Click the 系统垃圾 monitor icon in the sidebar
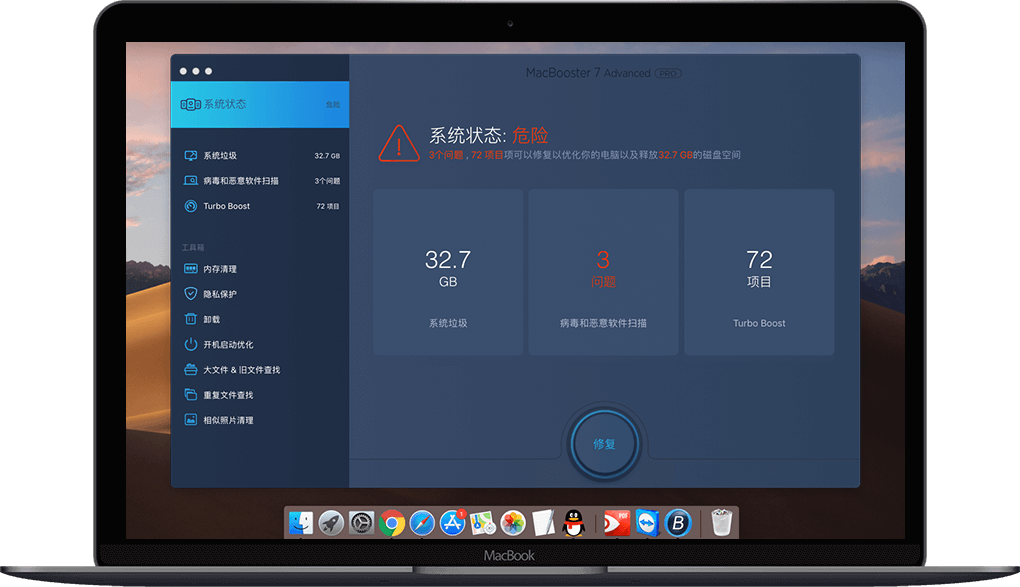The height and width of the screenshot is (587, 1020). pos(191,156)
